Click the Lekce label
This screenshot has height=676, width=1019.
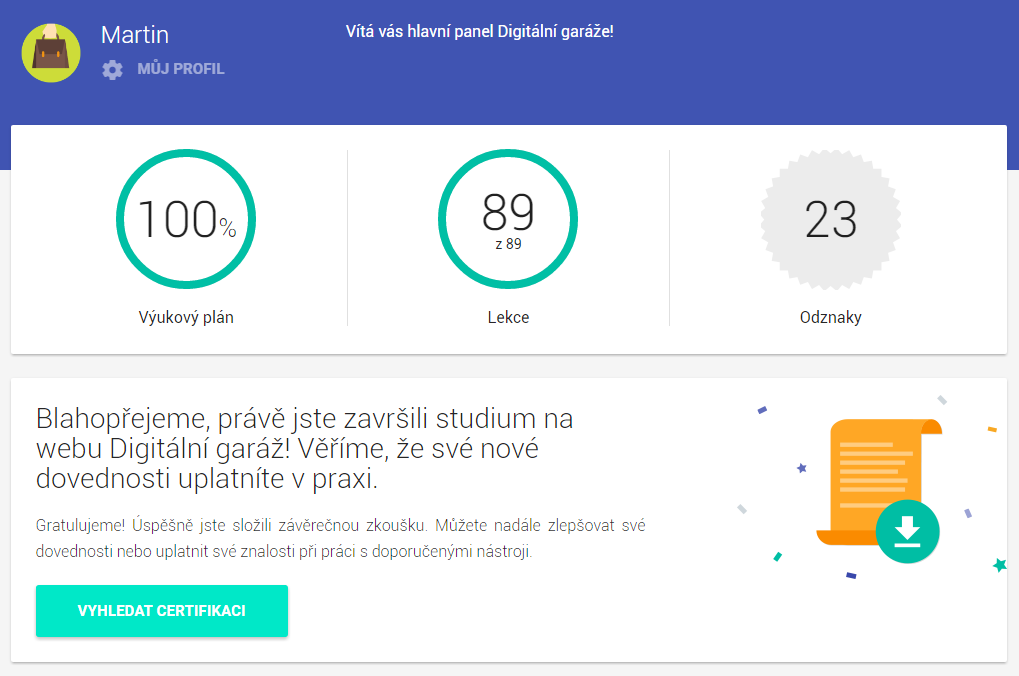point(508,317)
